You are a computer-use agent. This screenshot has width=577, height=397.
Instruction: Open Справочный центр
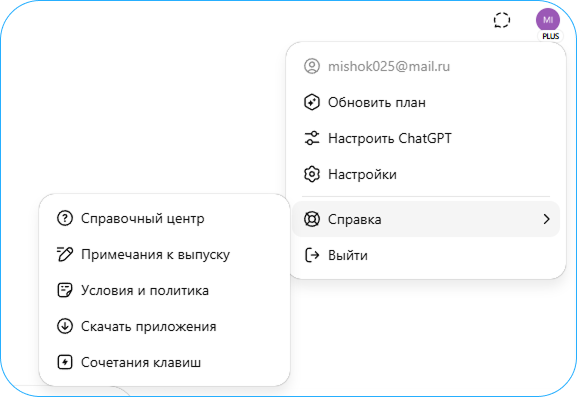(x=164, y=218)
